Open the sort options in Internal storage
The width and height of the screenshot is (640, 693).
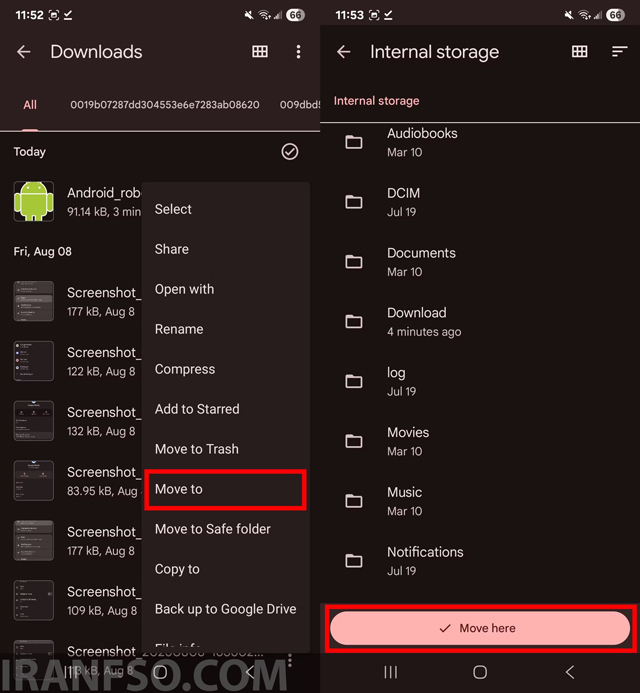point(620,52)
